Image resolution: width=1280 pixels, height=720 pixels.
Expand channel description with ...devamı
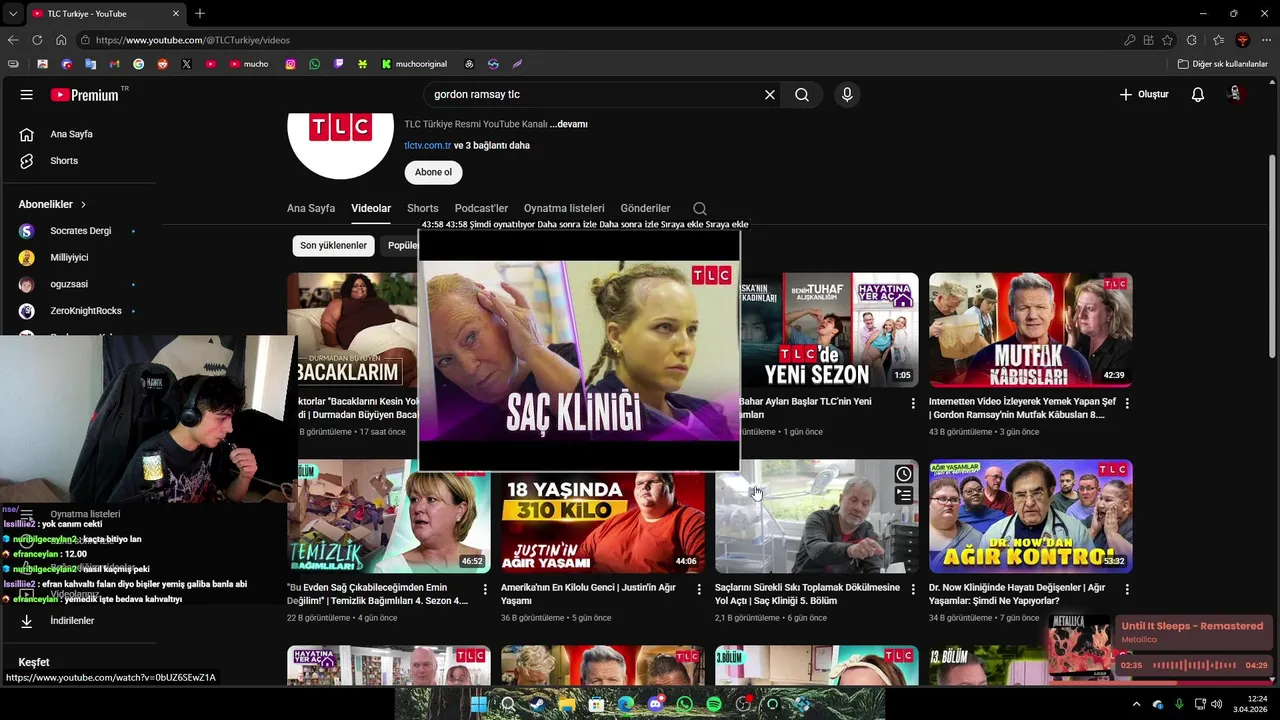568,124
